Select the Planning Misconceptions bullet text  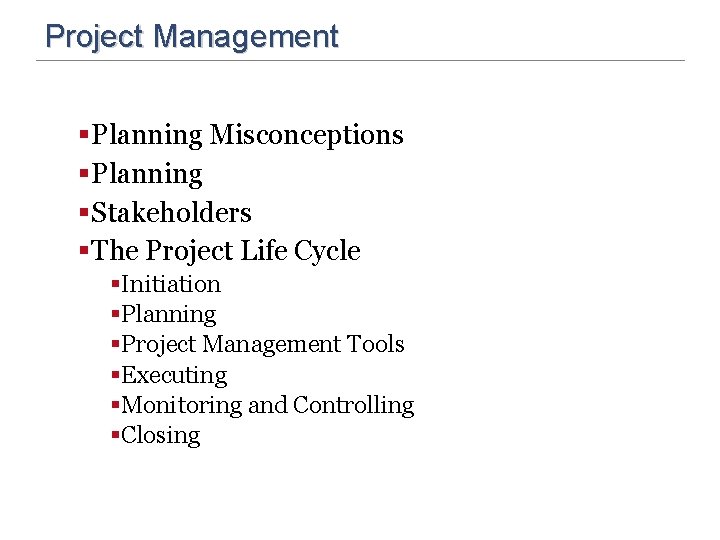(x=247, y=135)
